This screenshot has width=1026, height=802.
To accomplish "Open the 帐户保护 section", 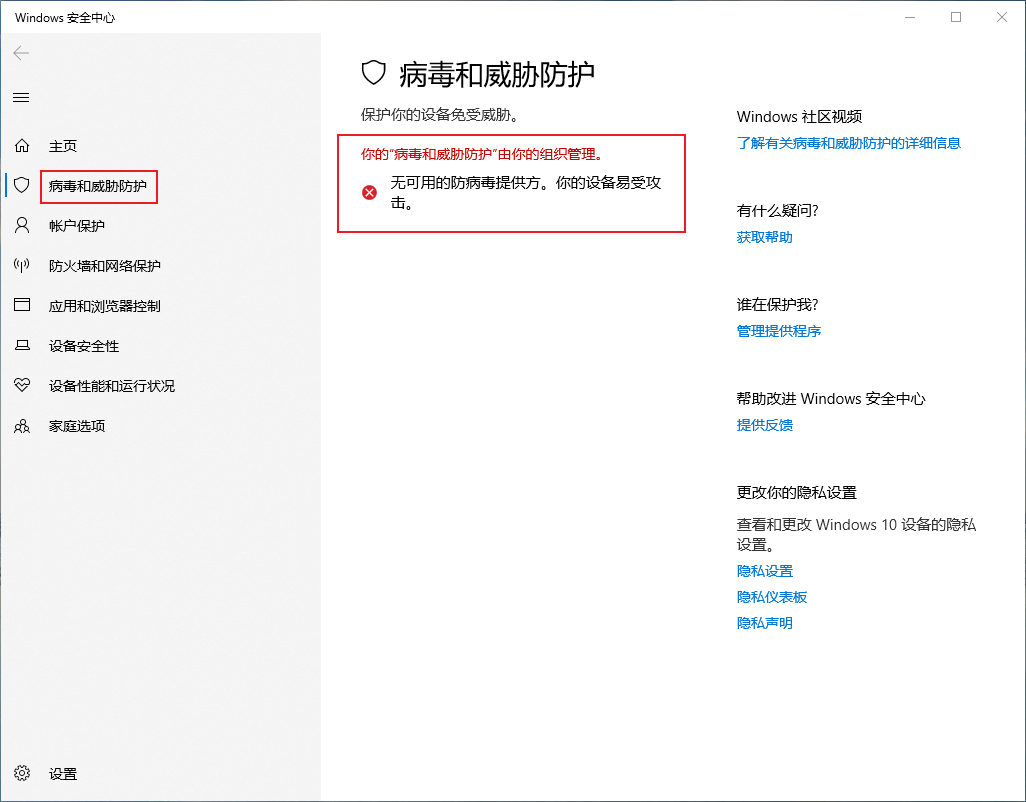I will (160, 226).
